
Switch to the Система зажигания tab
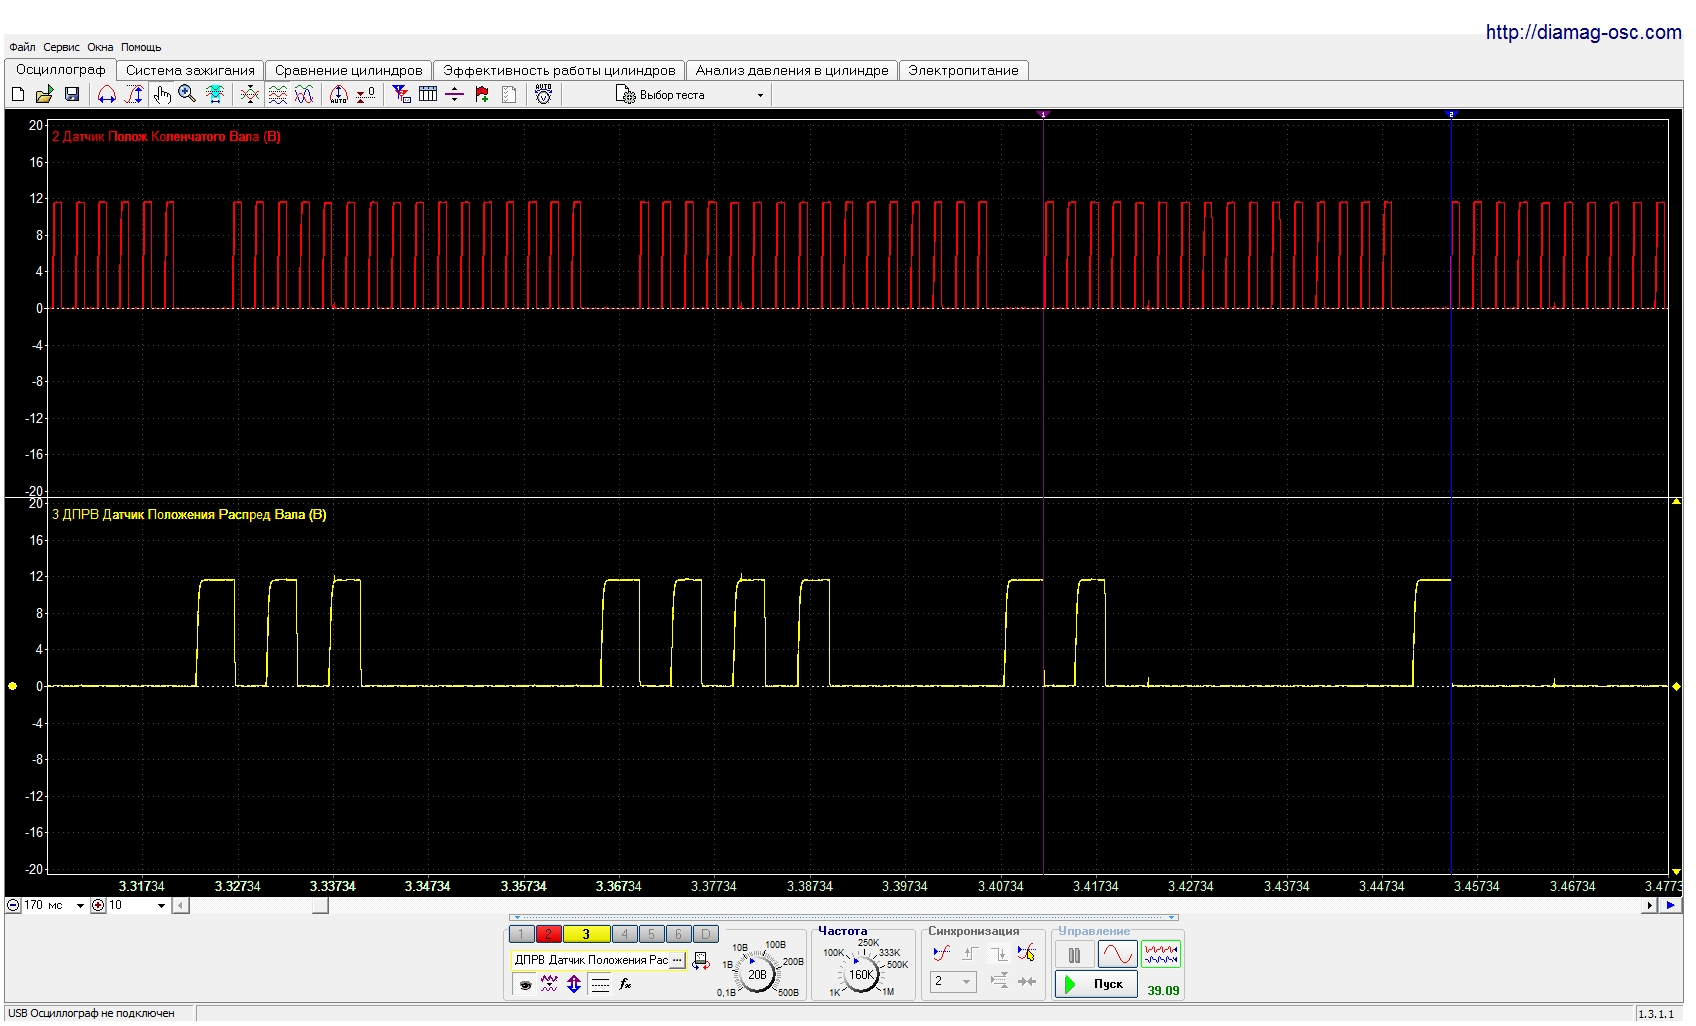(x=190, y=70)
